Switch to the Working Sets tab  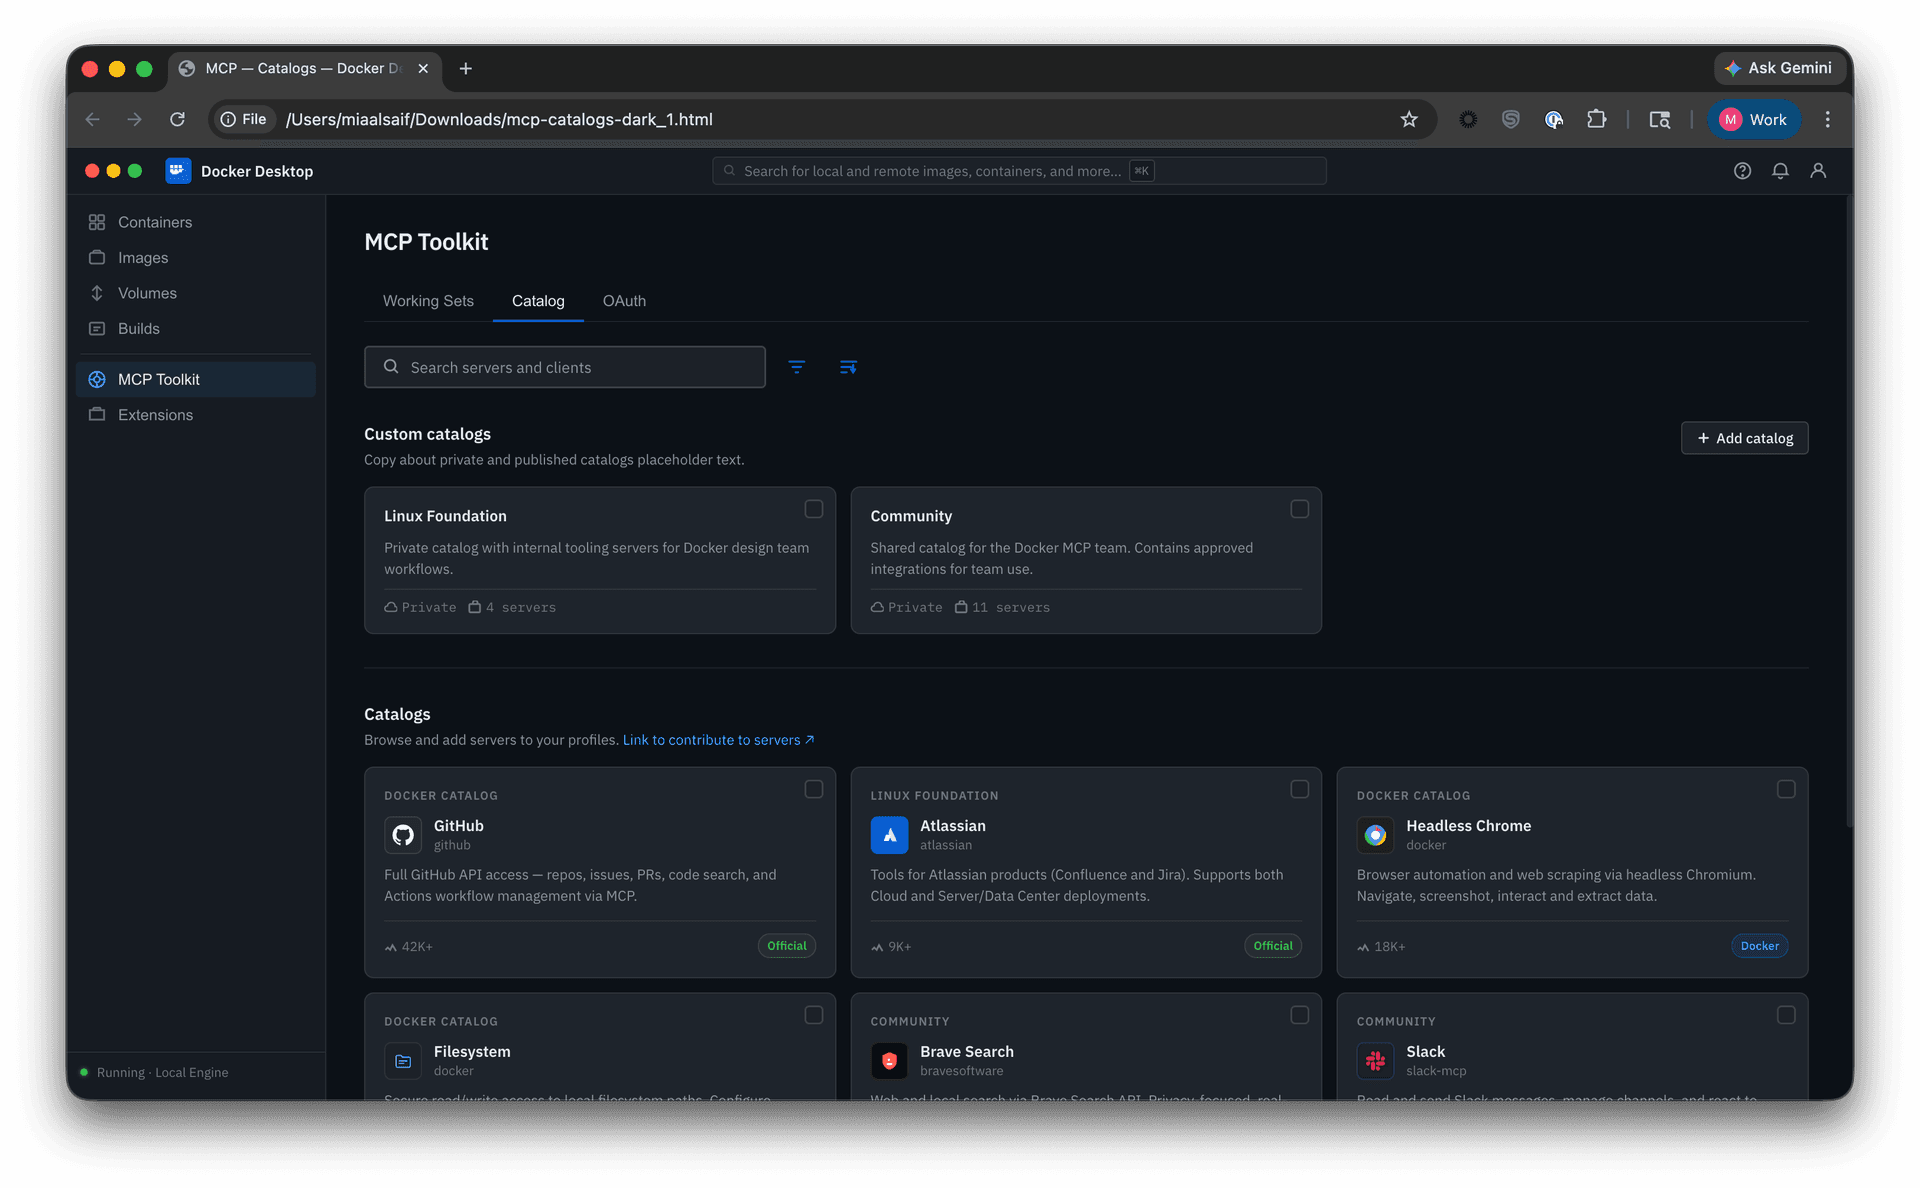pos(428,301)
